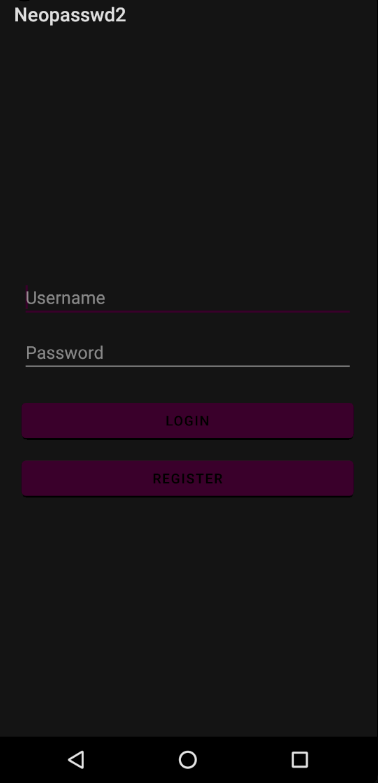378x783 pixels.
Task: Tap the Android home circle icon
Action: [188, 760]
